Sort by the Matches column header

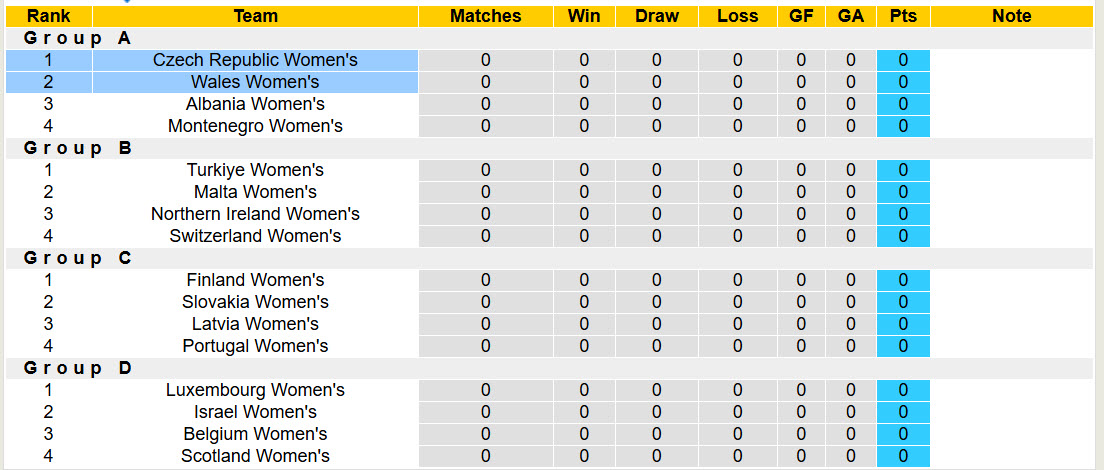coord(485,16)
